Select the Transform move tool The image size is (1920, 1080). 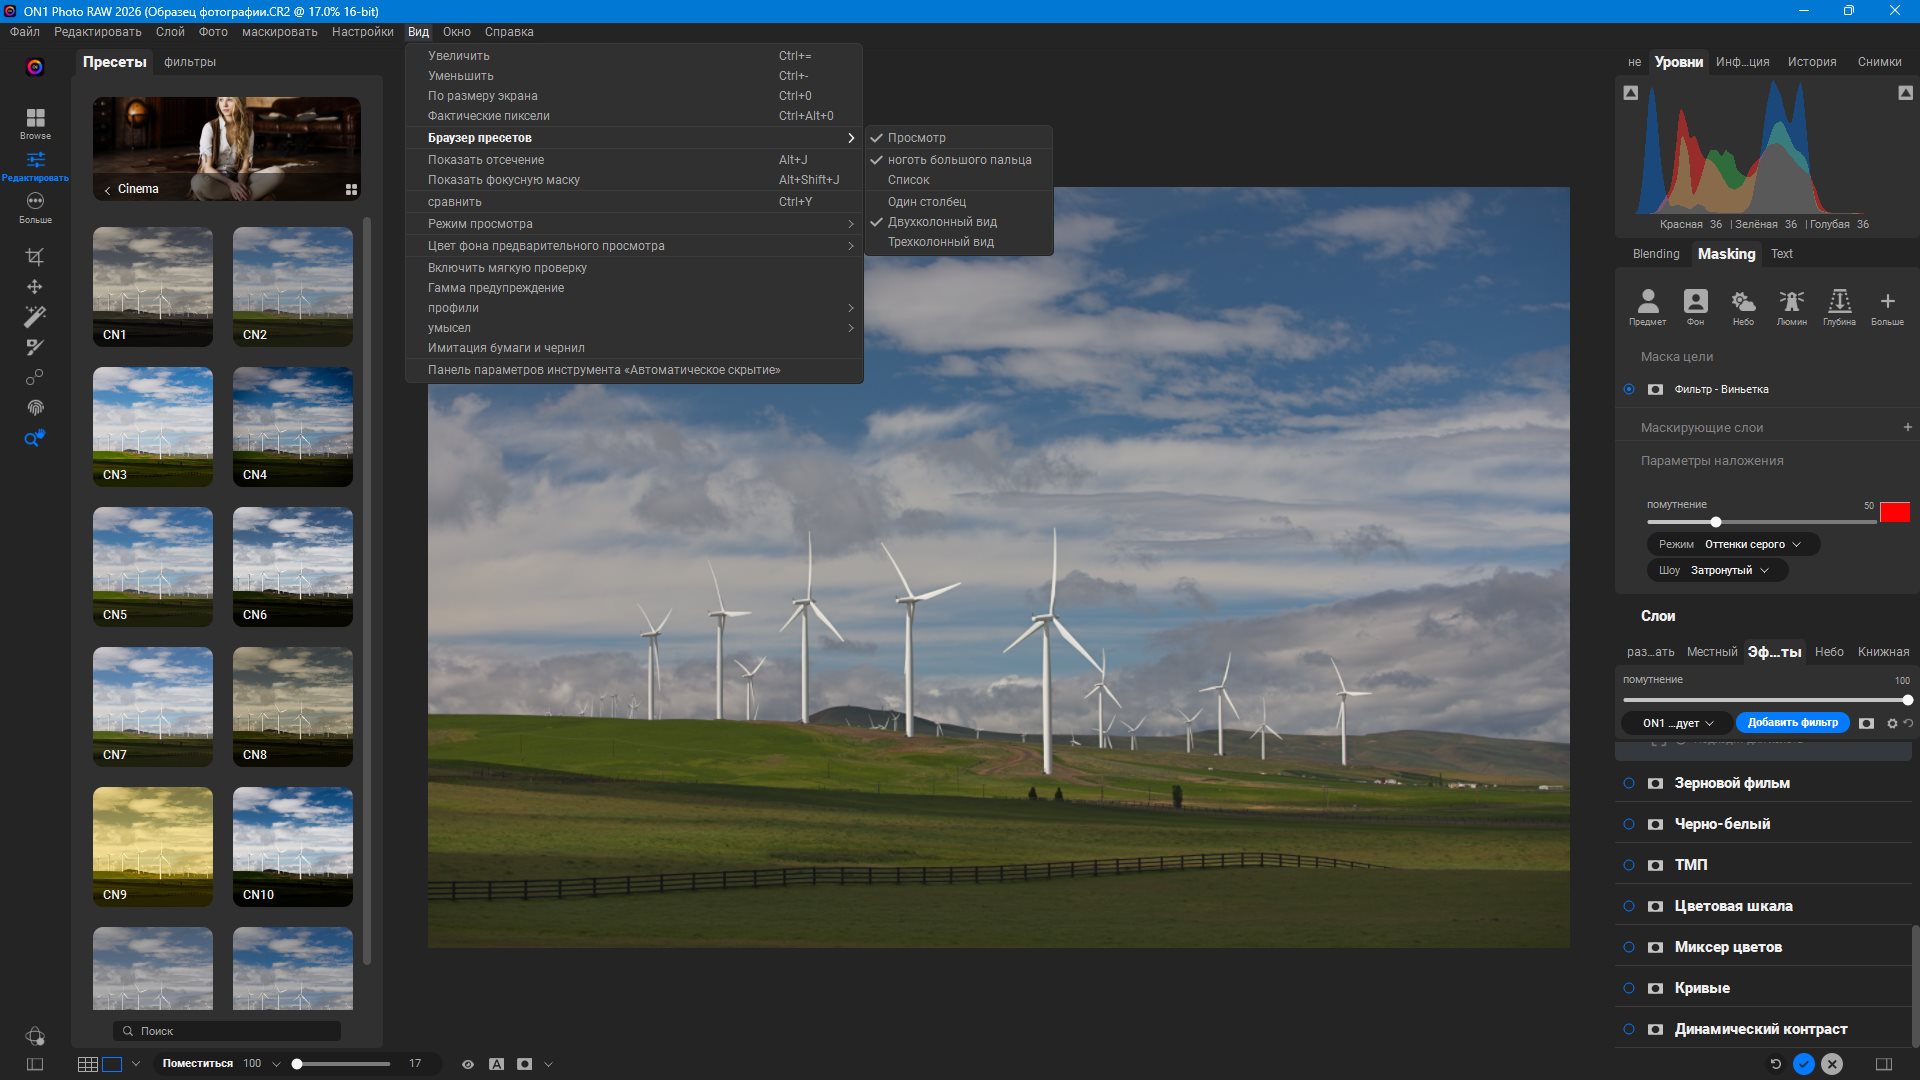35,287
